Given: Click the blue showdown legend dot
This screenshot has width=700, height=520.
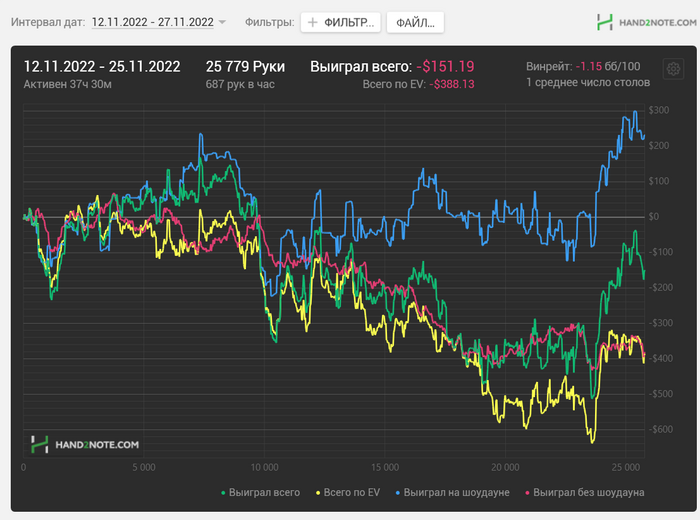Looking at the screenshot, I should 398,493.
